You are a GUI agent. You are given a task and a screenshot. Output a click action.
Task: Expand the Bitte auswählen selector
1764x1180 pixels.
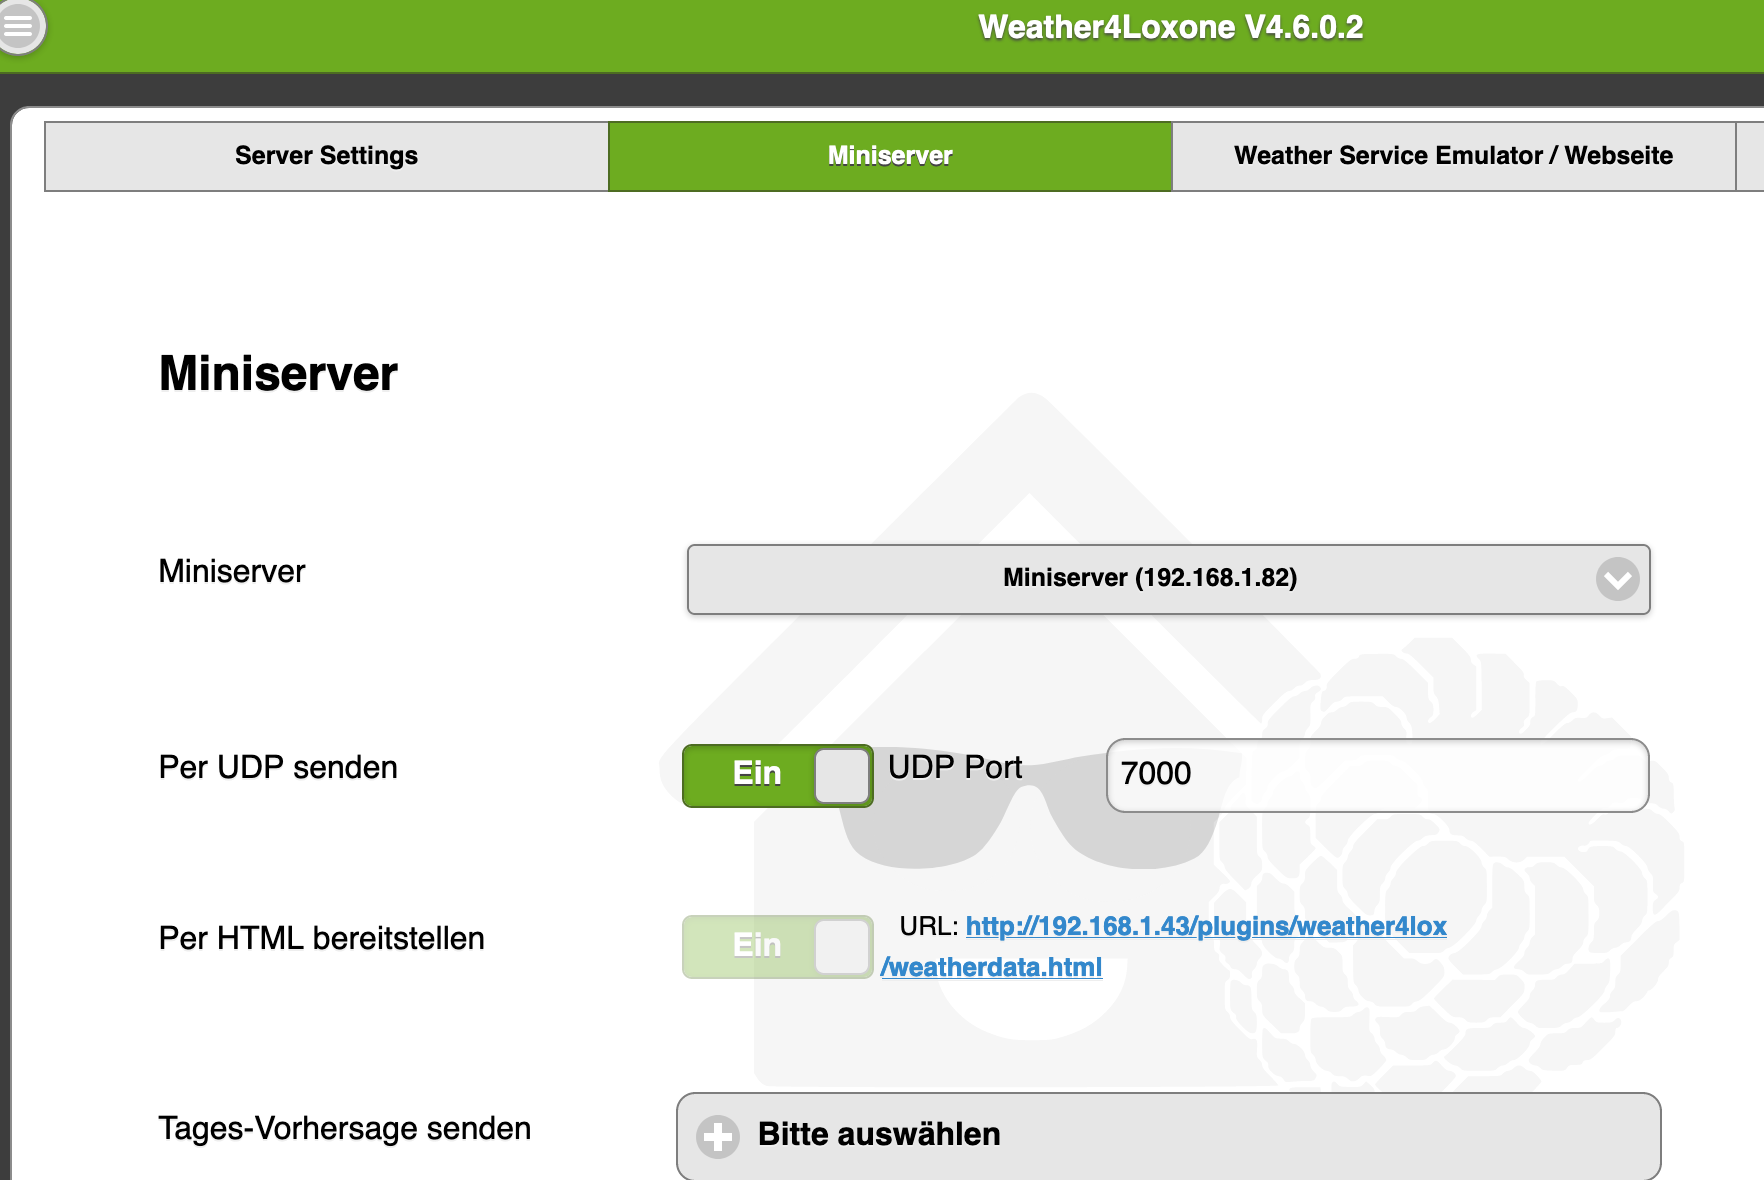pyautogui.click(x=1168, y=1136)
